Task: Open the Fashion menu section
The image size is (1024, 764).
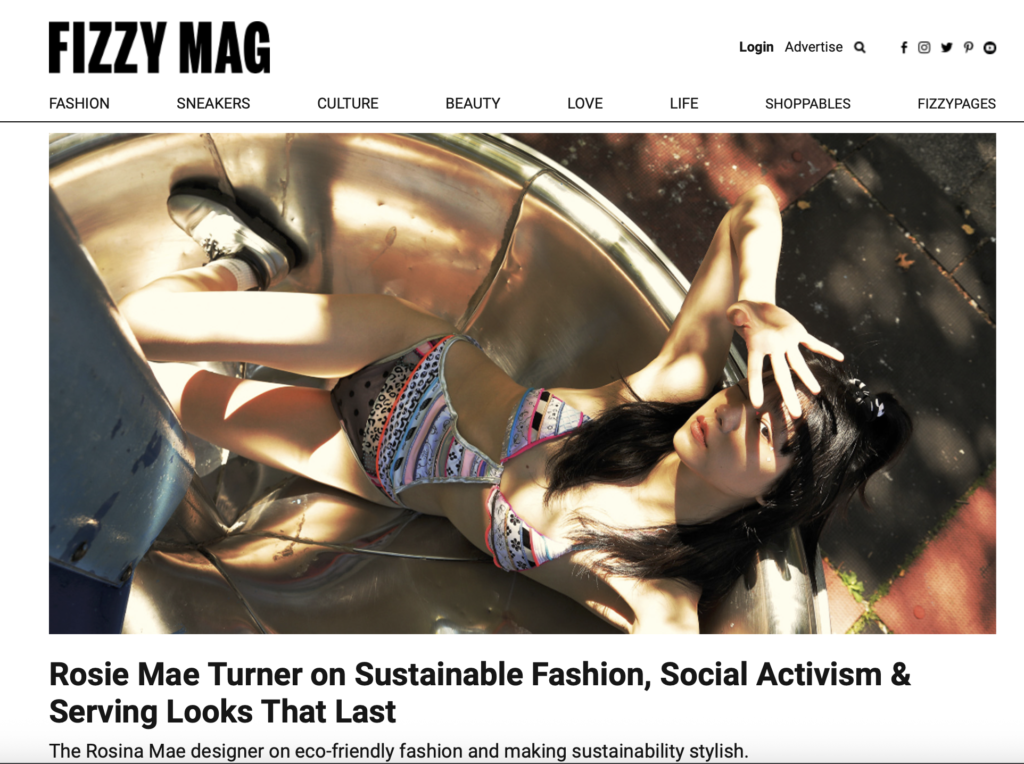Action: point(79,103)
